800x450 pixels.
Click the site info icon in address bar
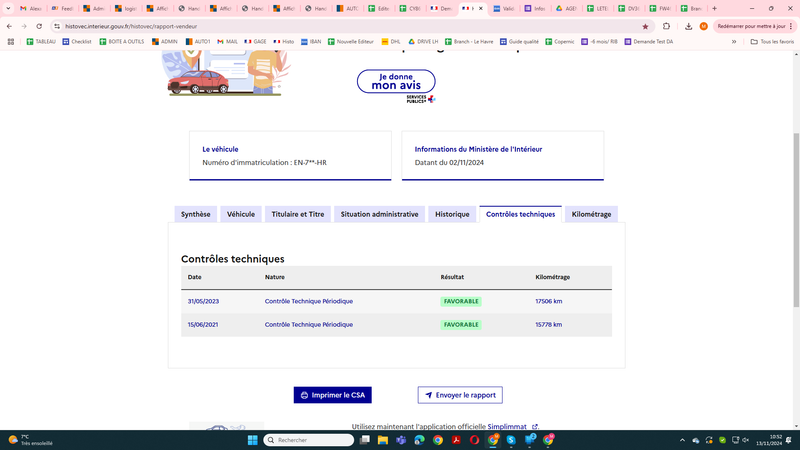(x=57, y=26)
